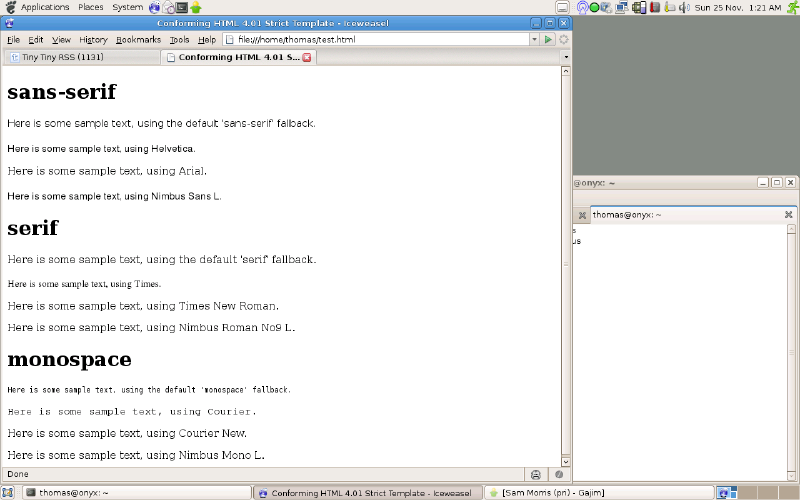The image size is (800, 500).
Task: Click the window selector icon left of the tray
Action: pyautogui.click(x=562, y=7)
